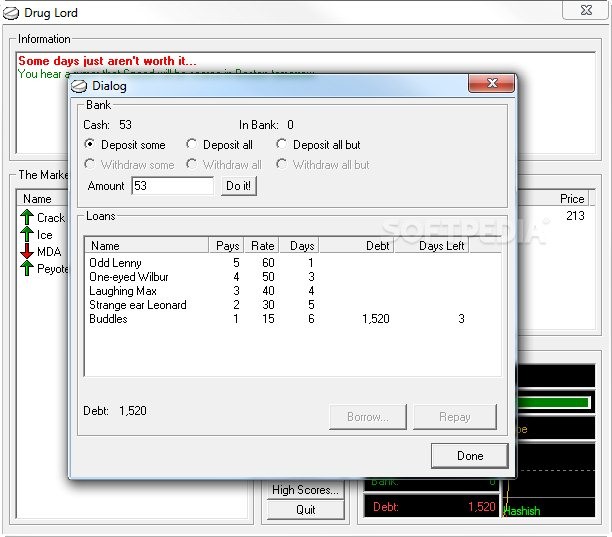Click the Borrow... button
The width and height of the screenshot is (612, 537).
(x=368, y=417)
